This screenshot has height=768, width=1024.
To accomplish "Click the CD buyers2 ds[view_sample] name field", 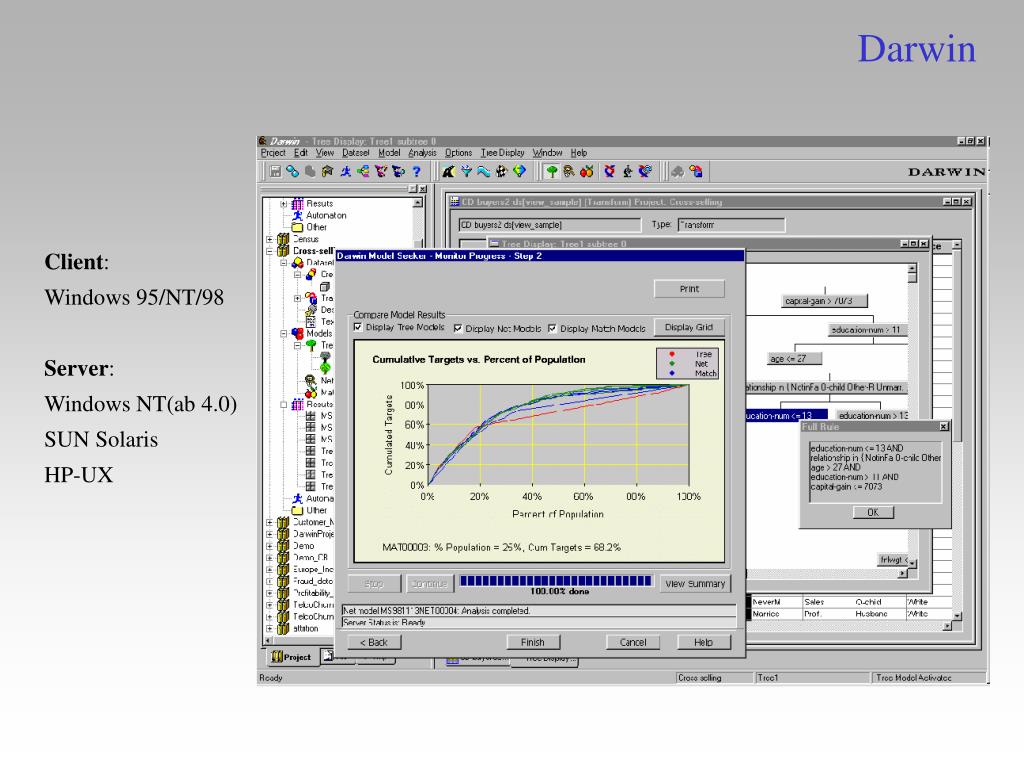I will pos(549,225).
